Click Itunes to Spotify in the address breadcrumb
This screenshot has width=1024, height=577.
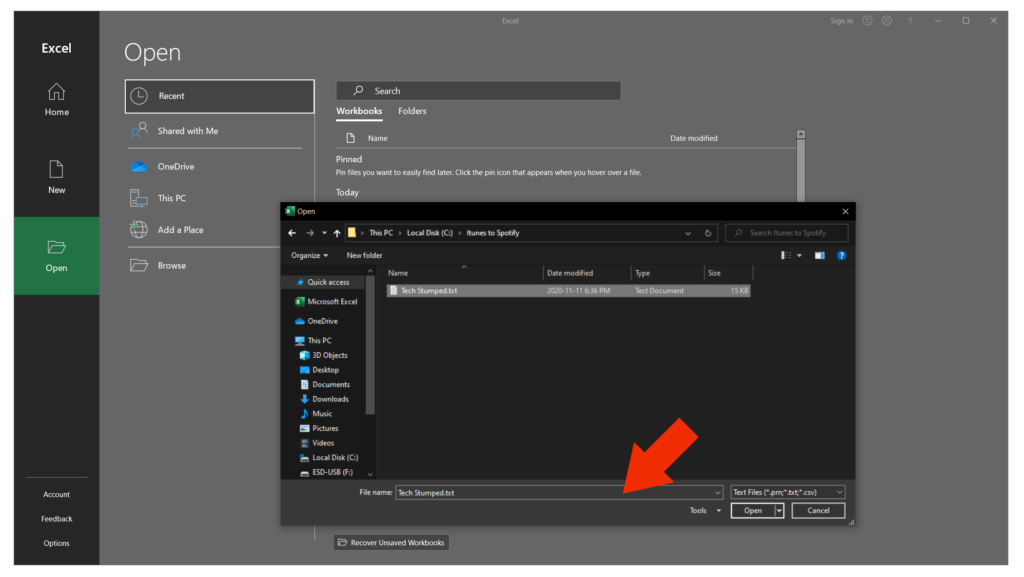coord(493,233)
